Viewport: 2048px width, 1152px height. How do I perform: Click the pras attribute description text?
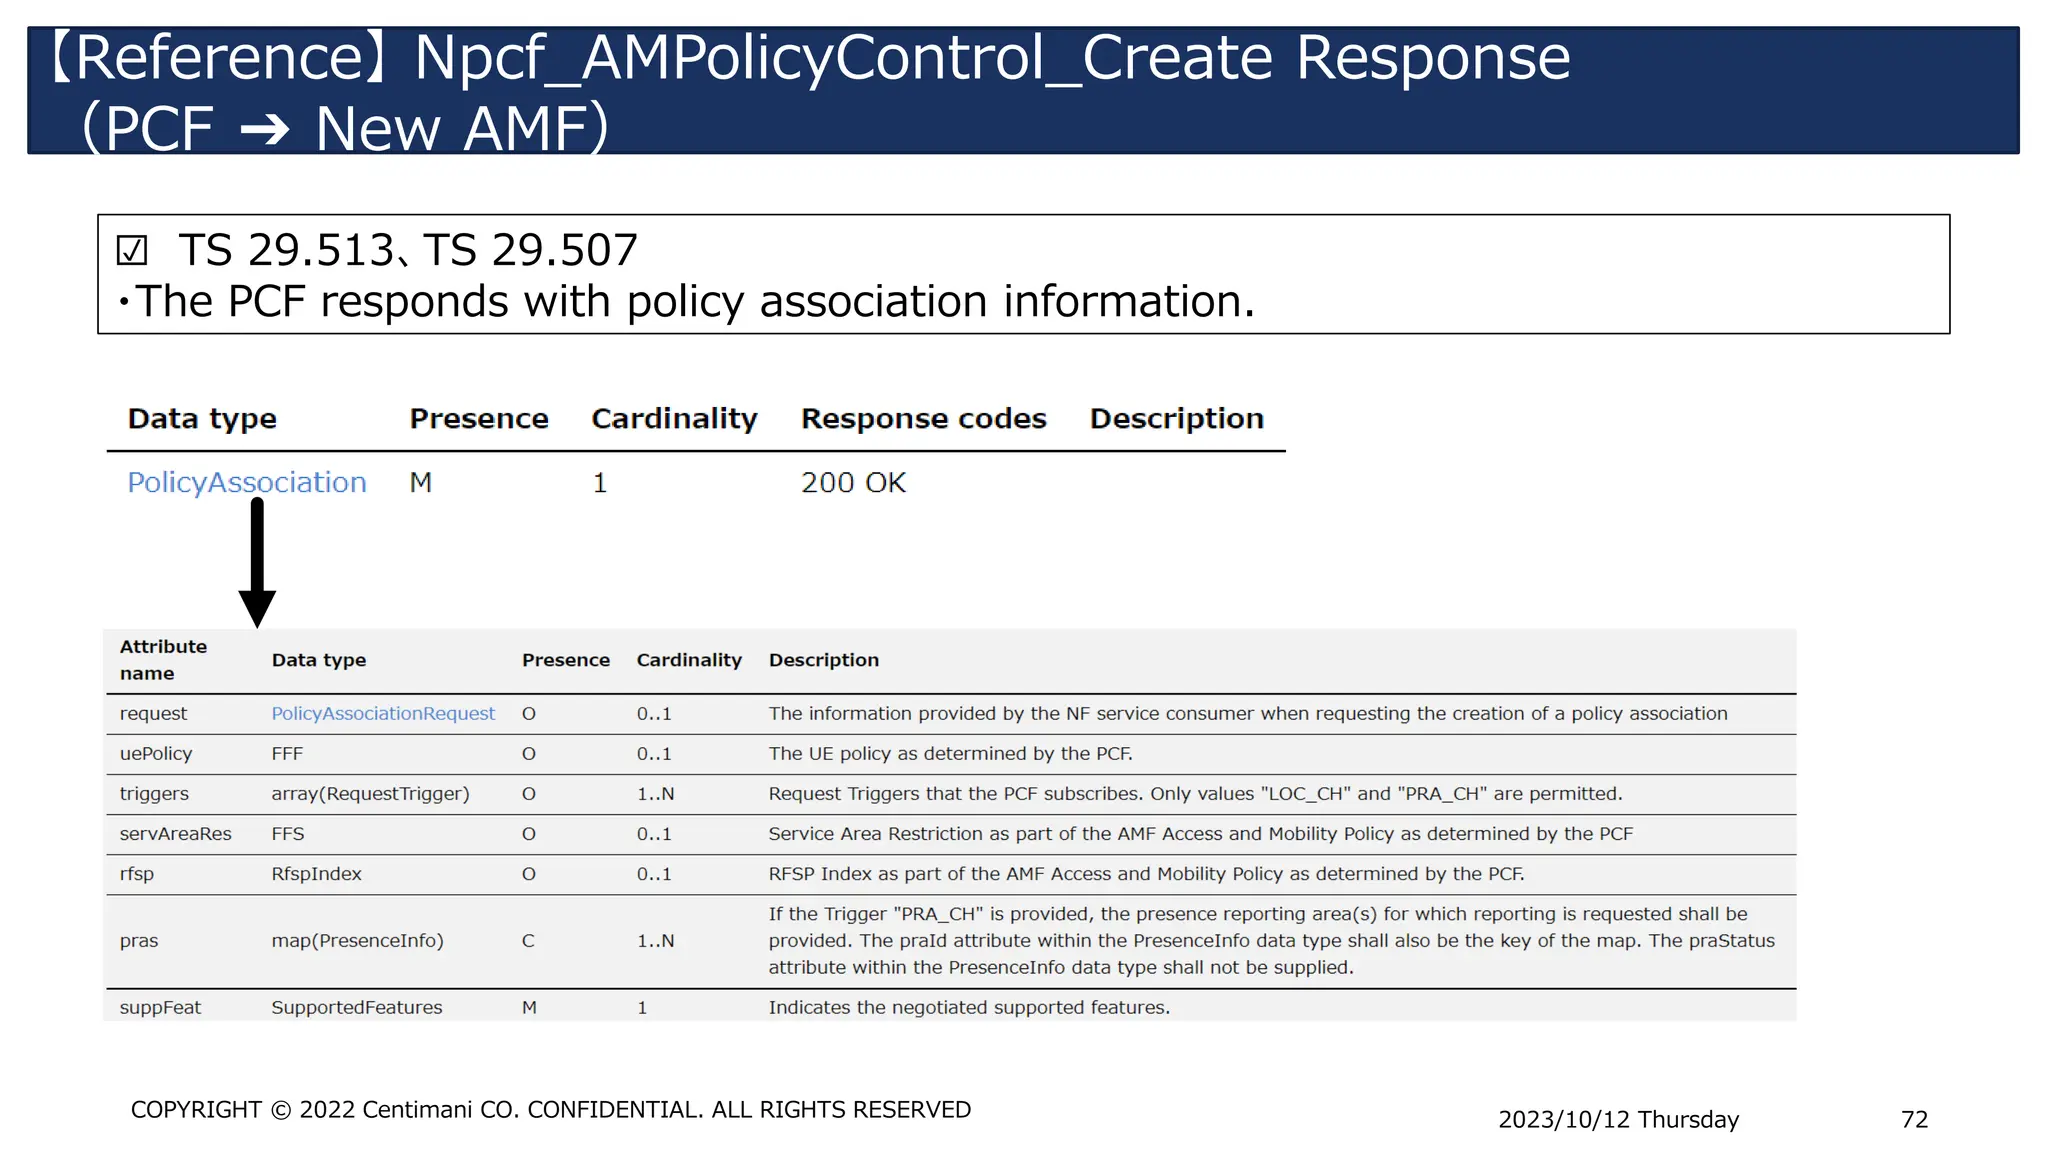coord(1270,941)
